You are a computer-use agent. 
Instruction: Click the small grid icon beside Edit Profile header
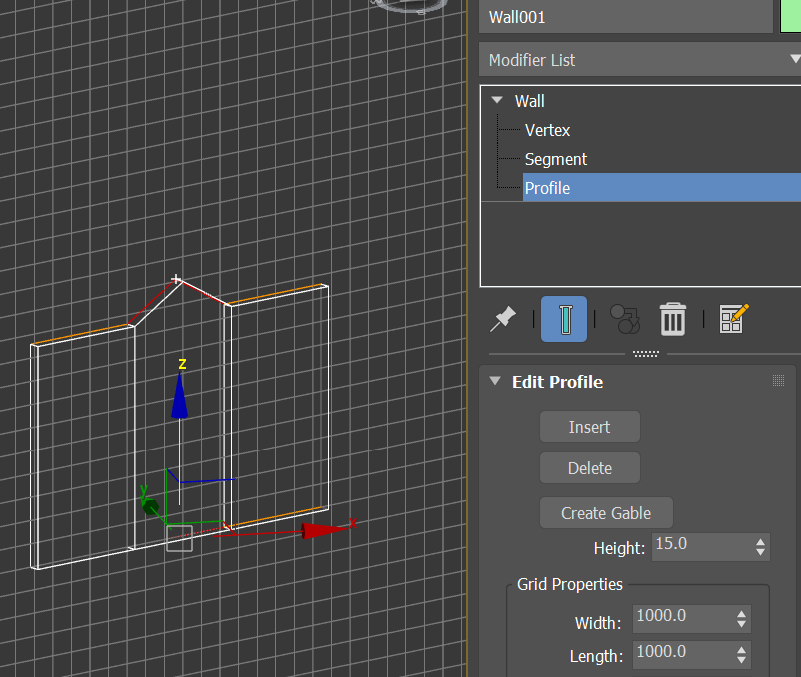[x=778, y=379]
